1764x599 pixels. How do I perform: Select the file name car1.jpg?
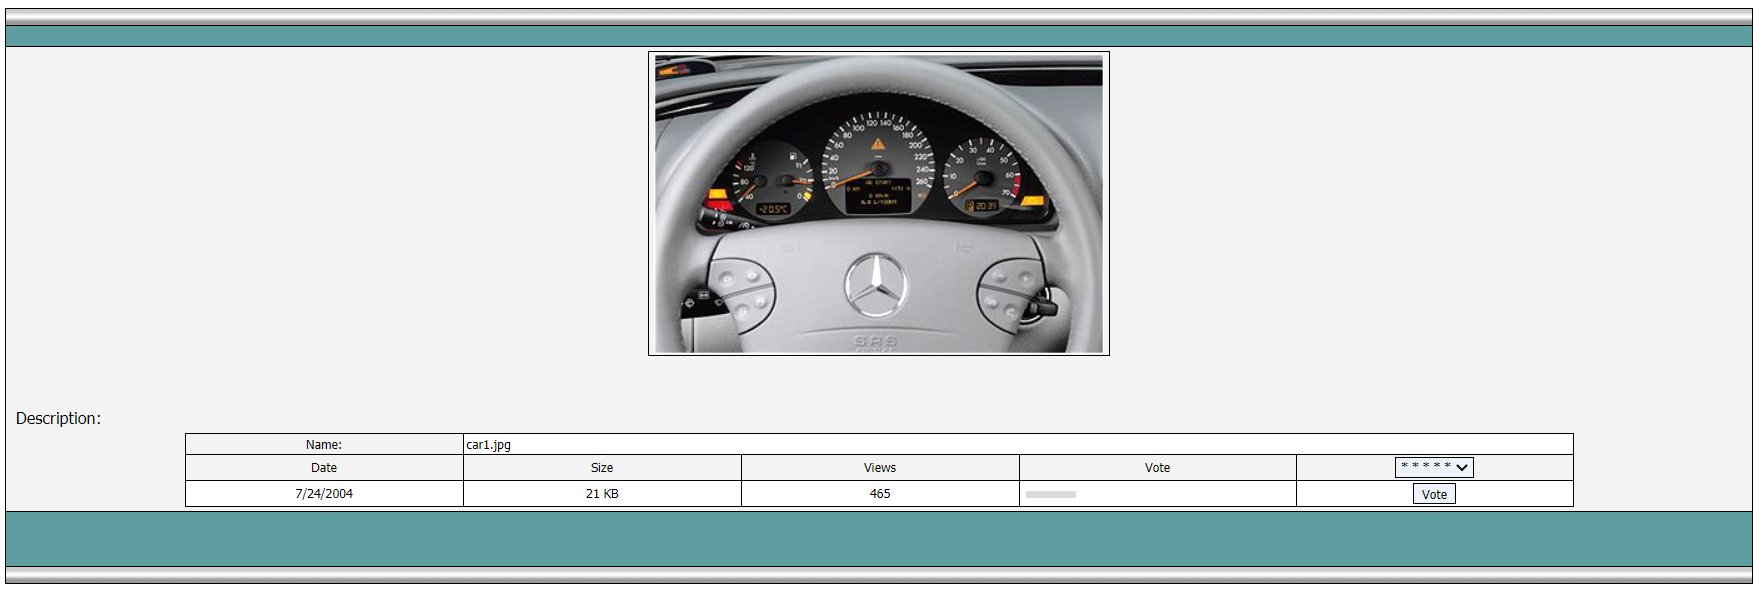click(488, 445)
